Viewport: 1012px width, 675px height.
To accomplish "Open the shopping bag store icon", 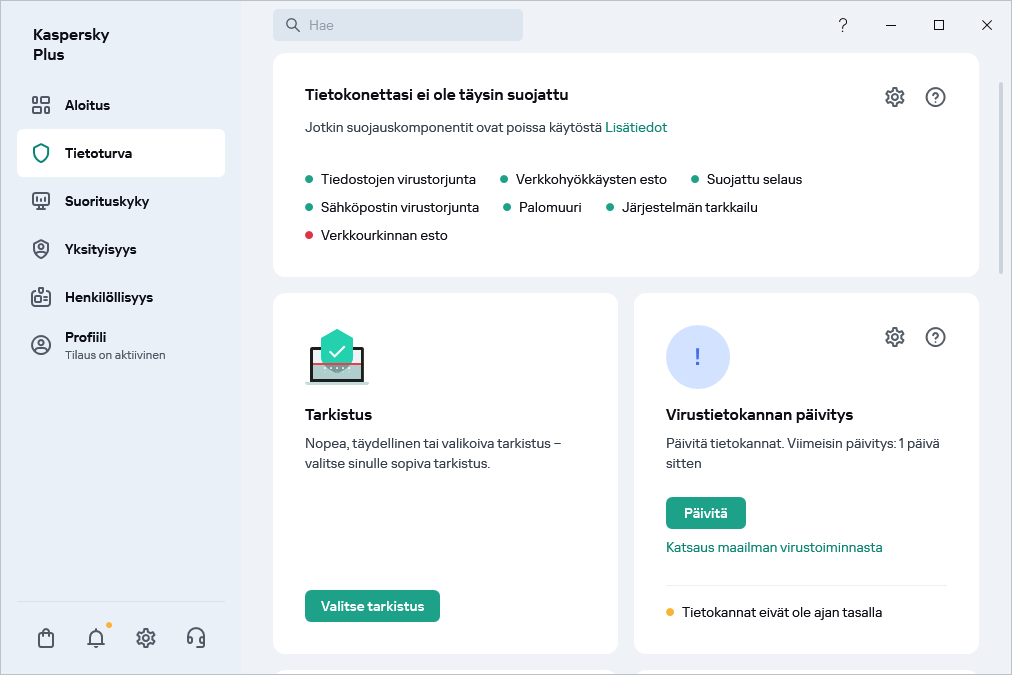I will click(46, 638).
